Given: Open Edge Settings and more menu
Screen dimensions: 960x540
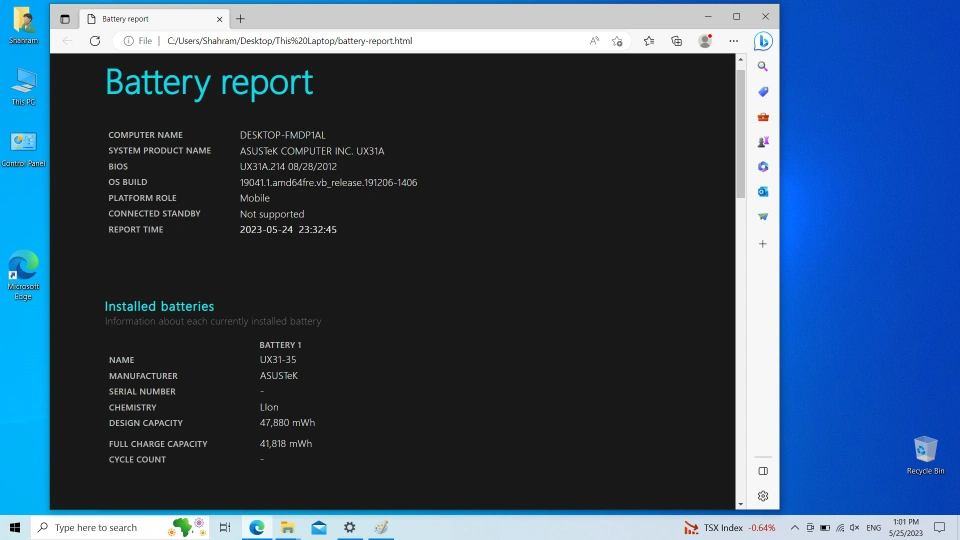Looking at the screenshot, I should coord(733,41).
